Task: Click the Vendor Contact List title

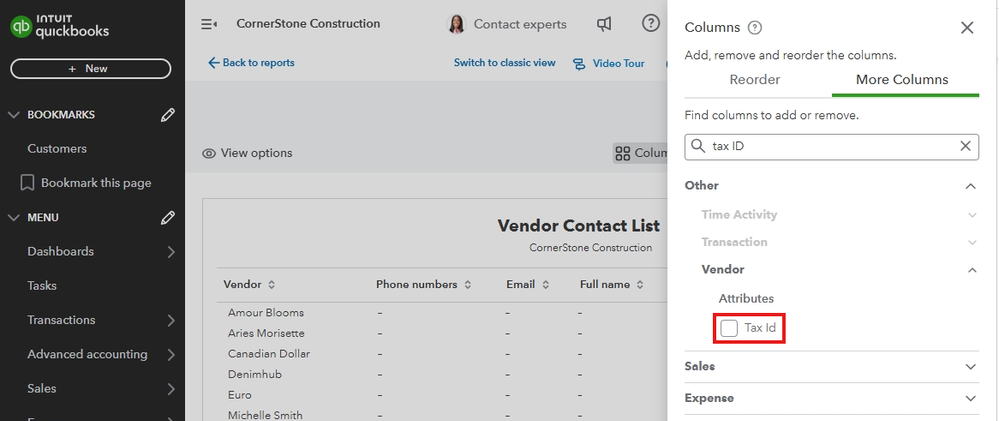Action: point(579,226)
